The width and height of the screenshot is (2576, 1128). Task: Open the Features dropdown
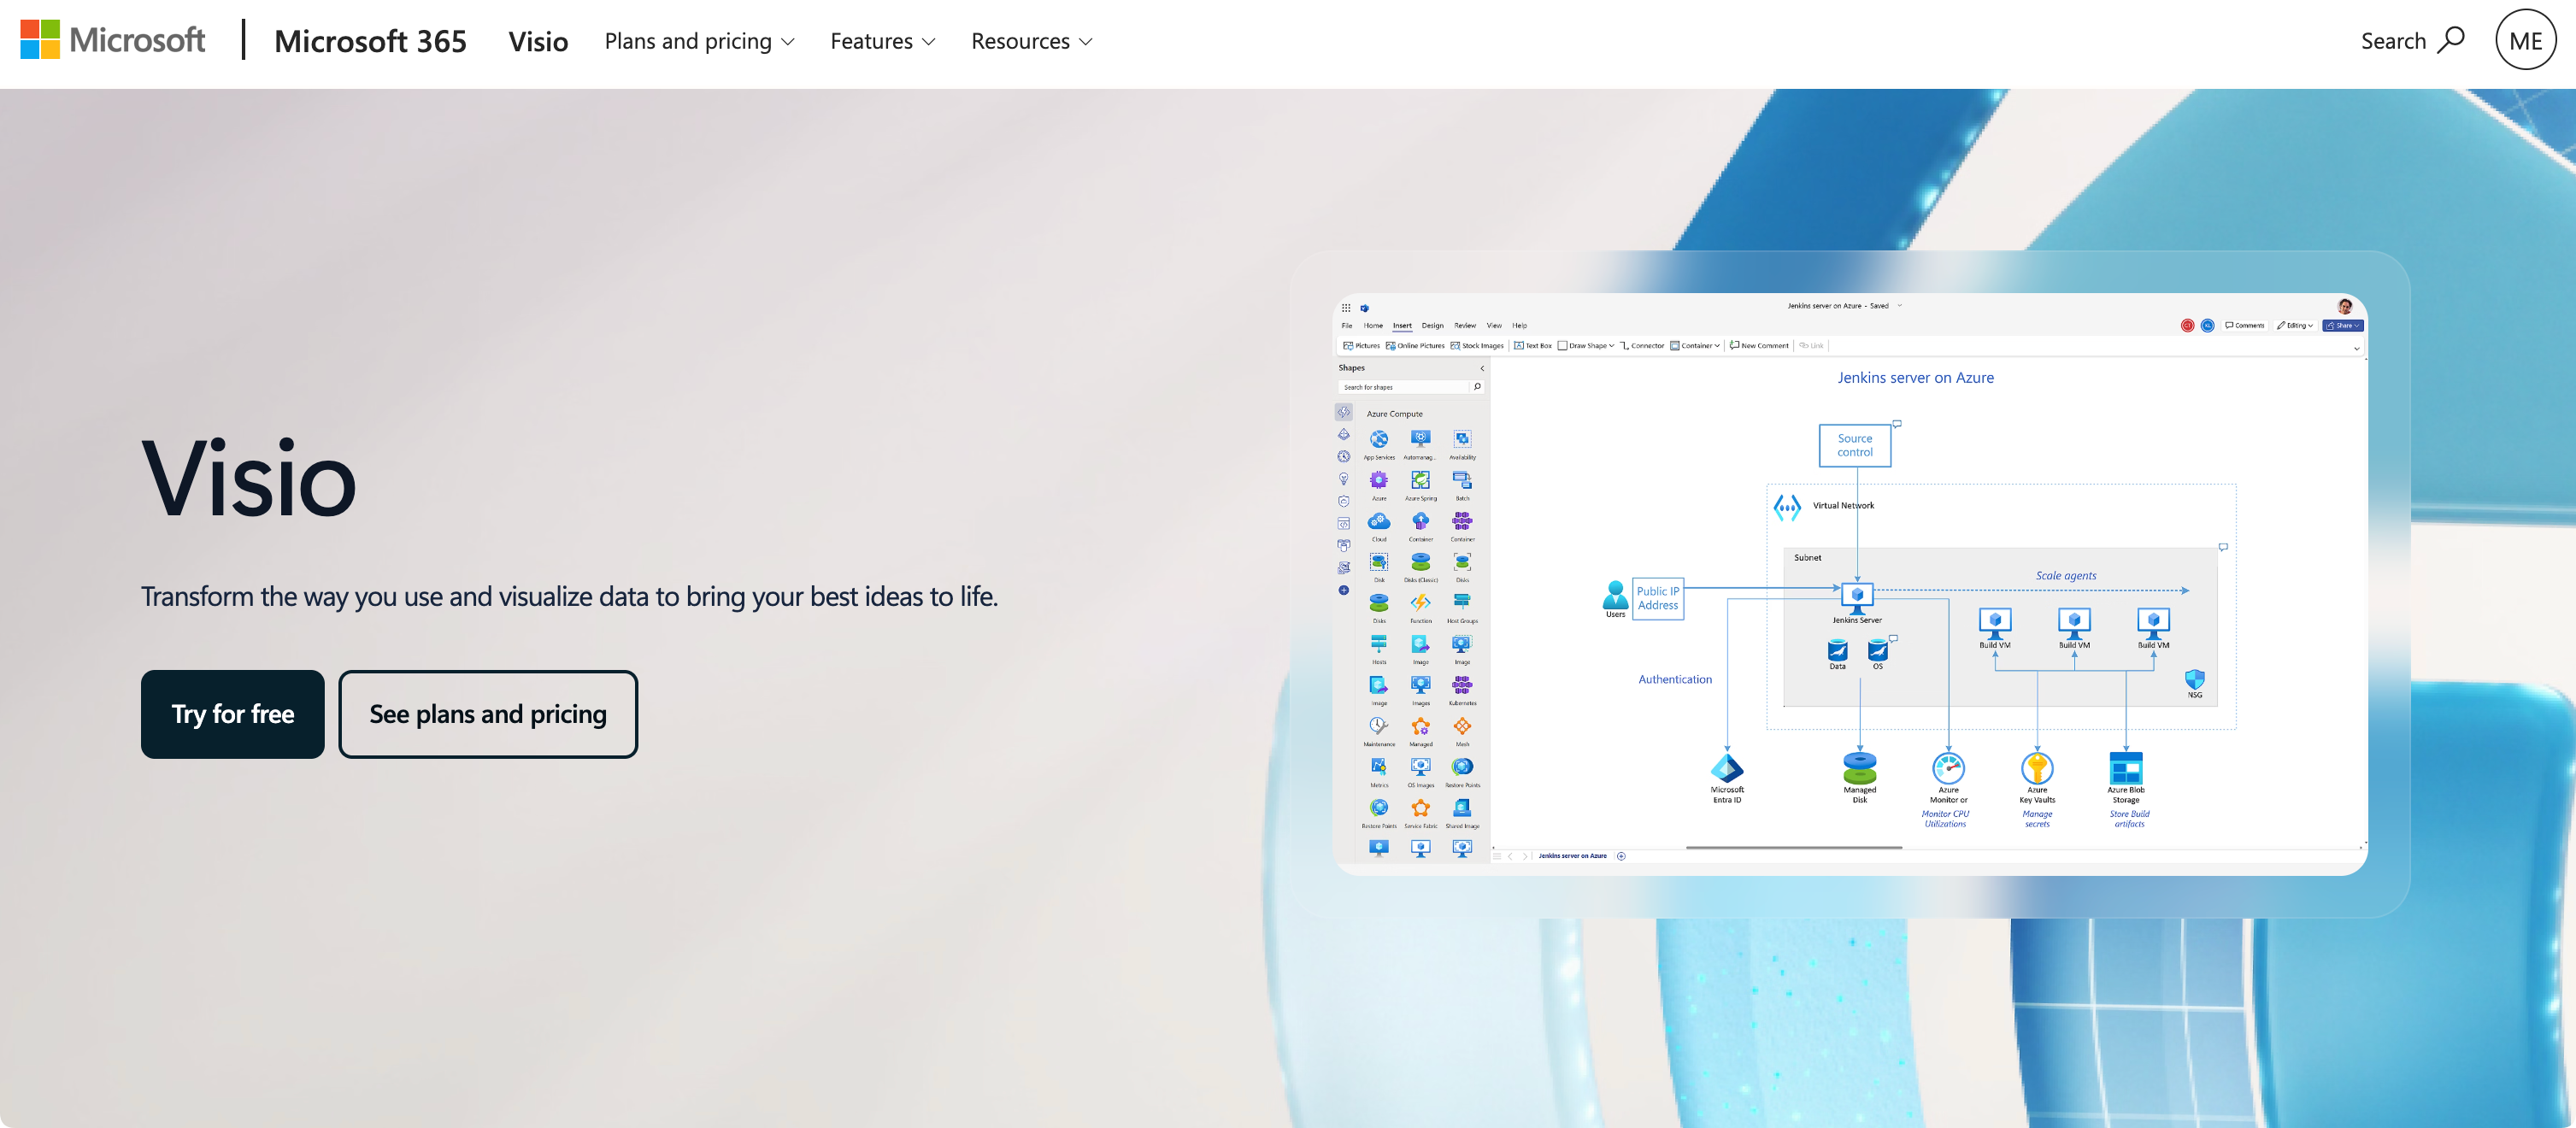coord(883,41)
